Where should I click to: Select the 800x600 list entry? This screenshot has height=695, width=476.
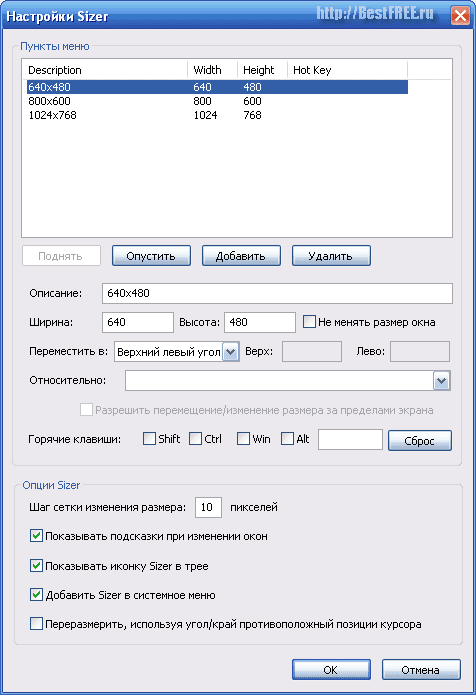217,101
